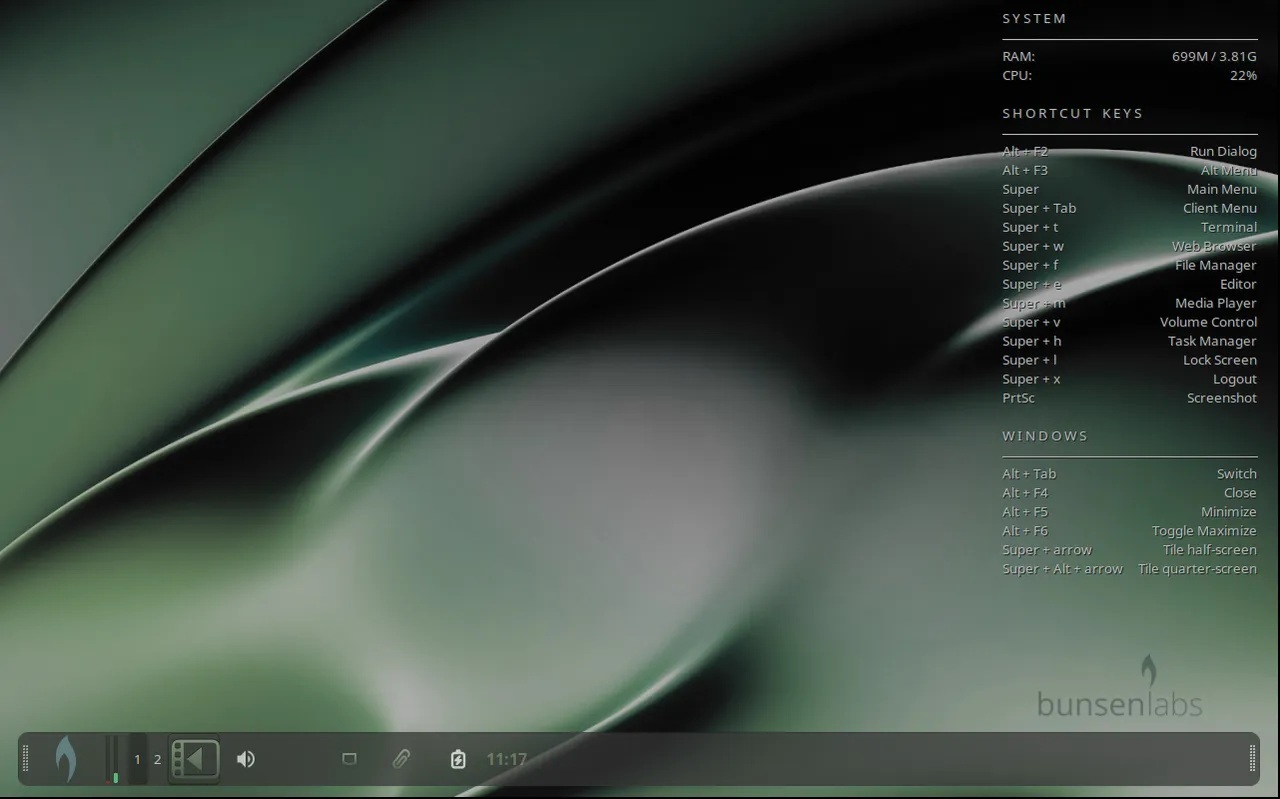The image size is (1280, 799).
Task: Open the paperclip clipboard manager icon
Action: click(401, 759)
